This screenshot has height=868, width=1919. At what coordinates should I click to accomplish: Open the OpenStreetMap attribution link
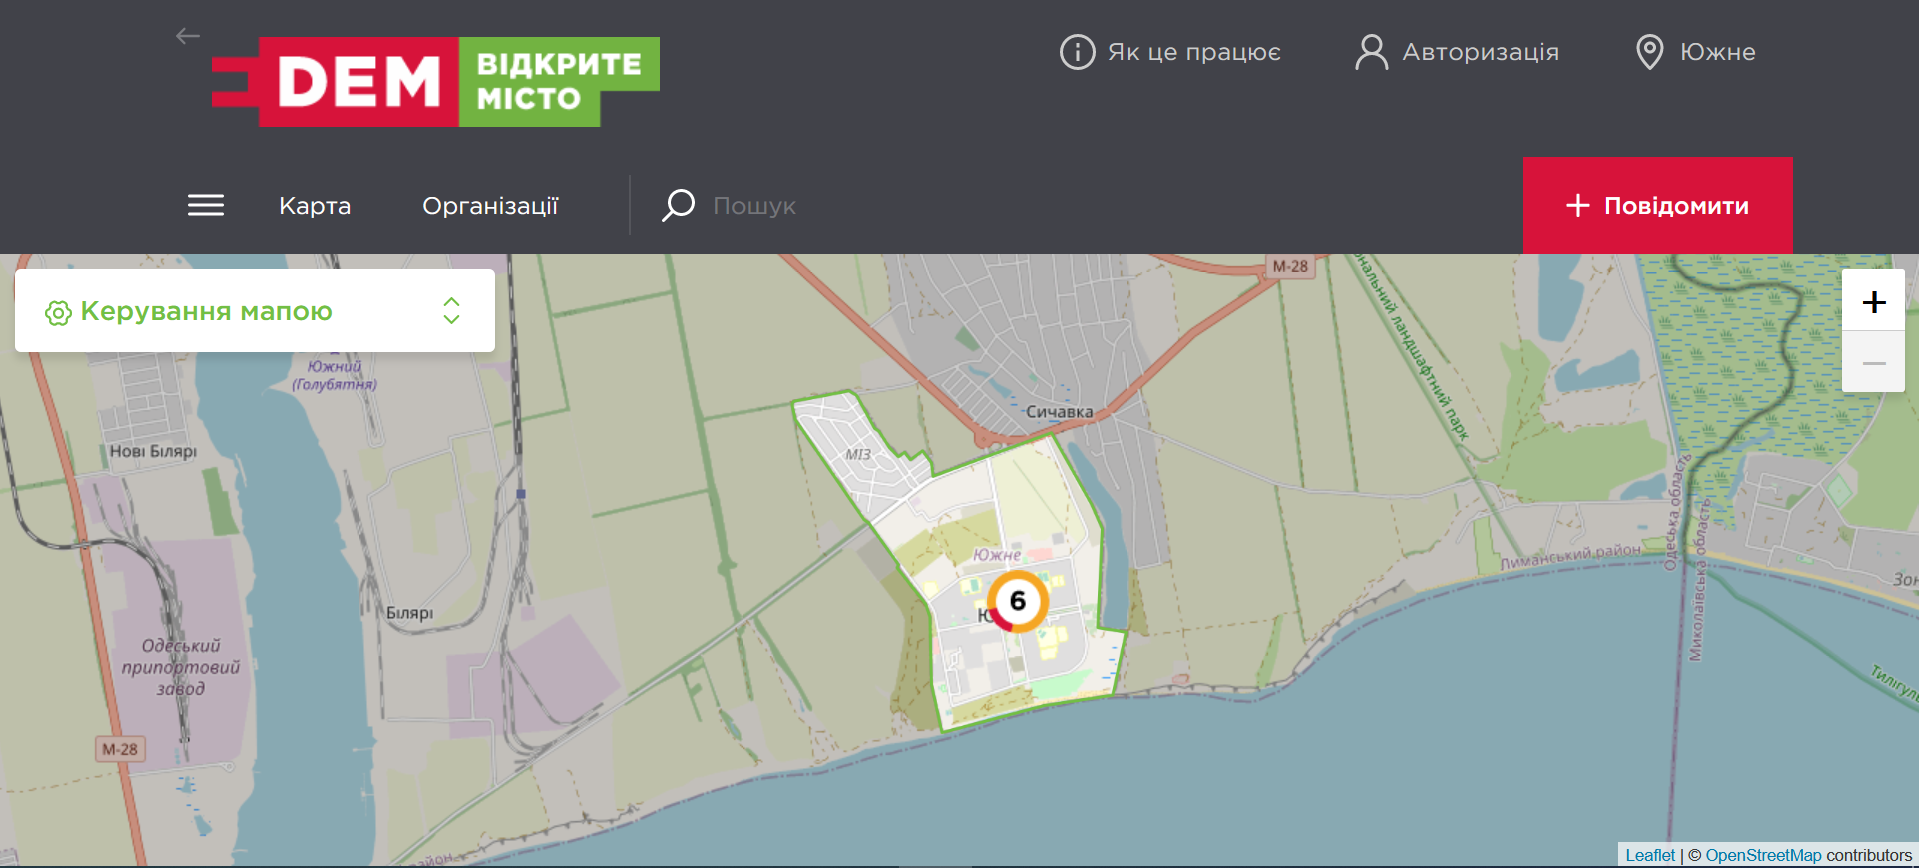tap(1763, 855)
